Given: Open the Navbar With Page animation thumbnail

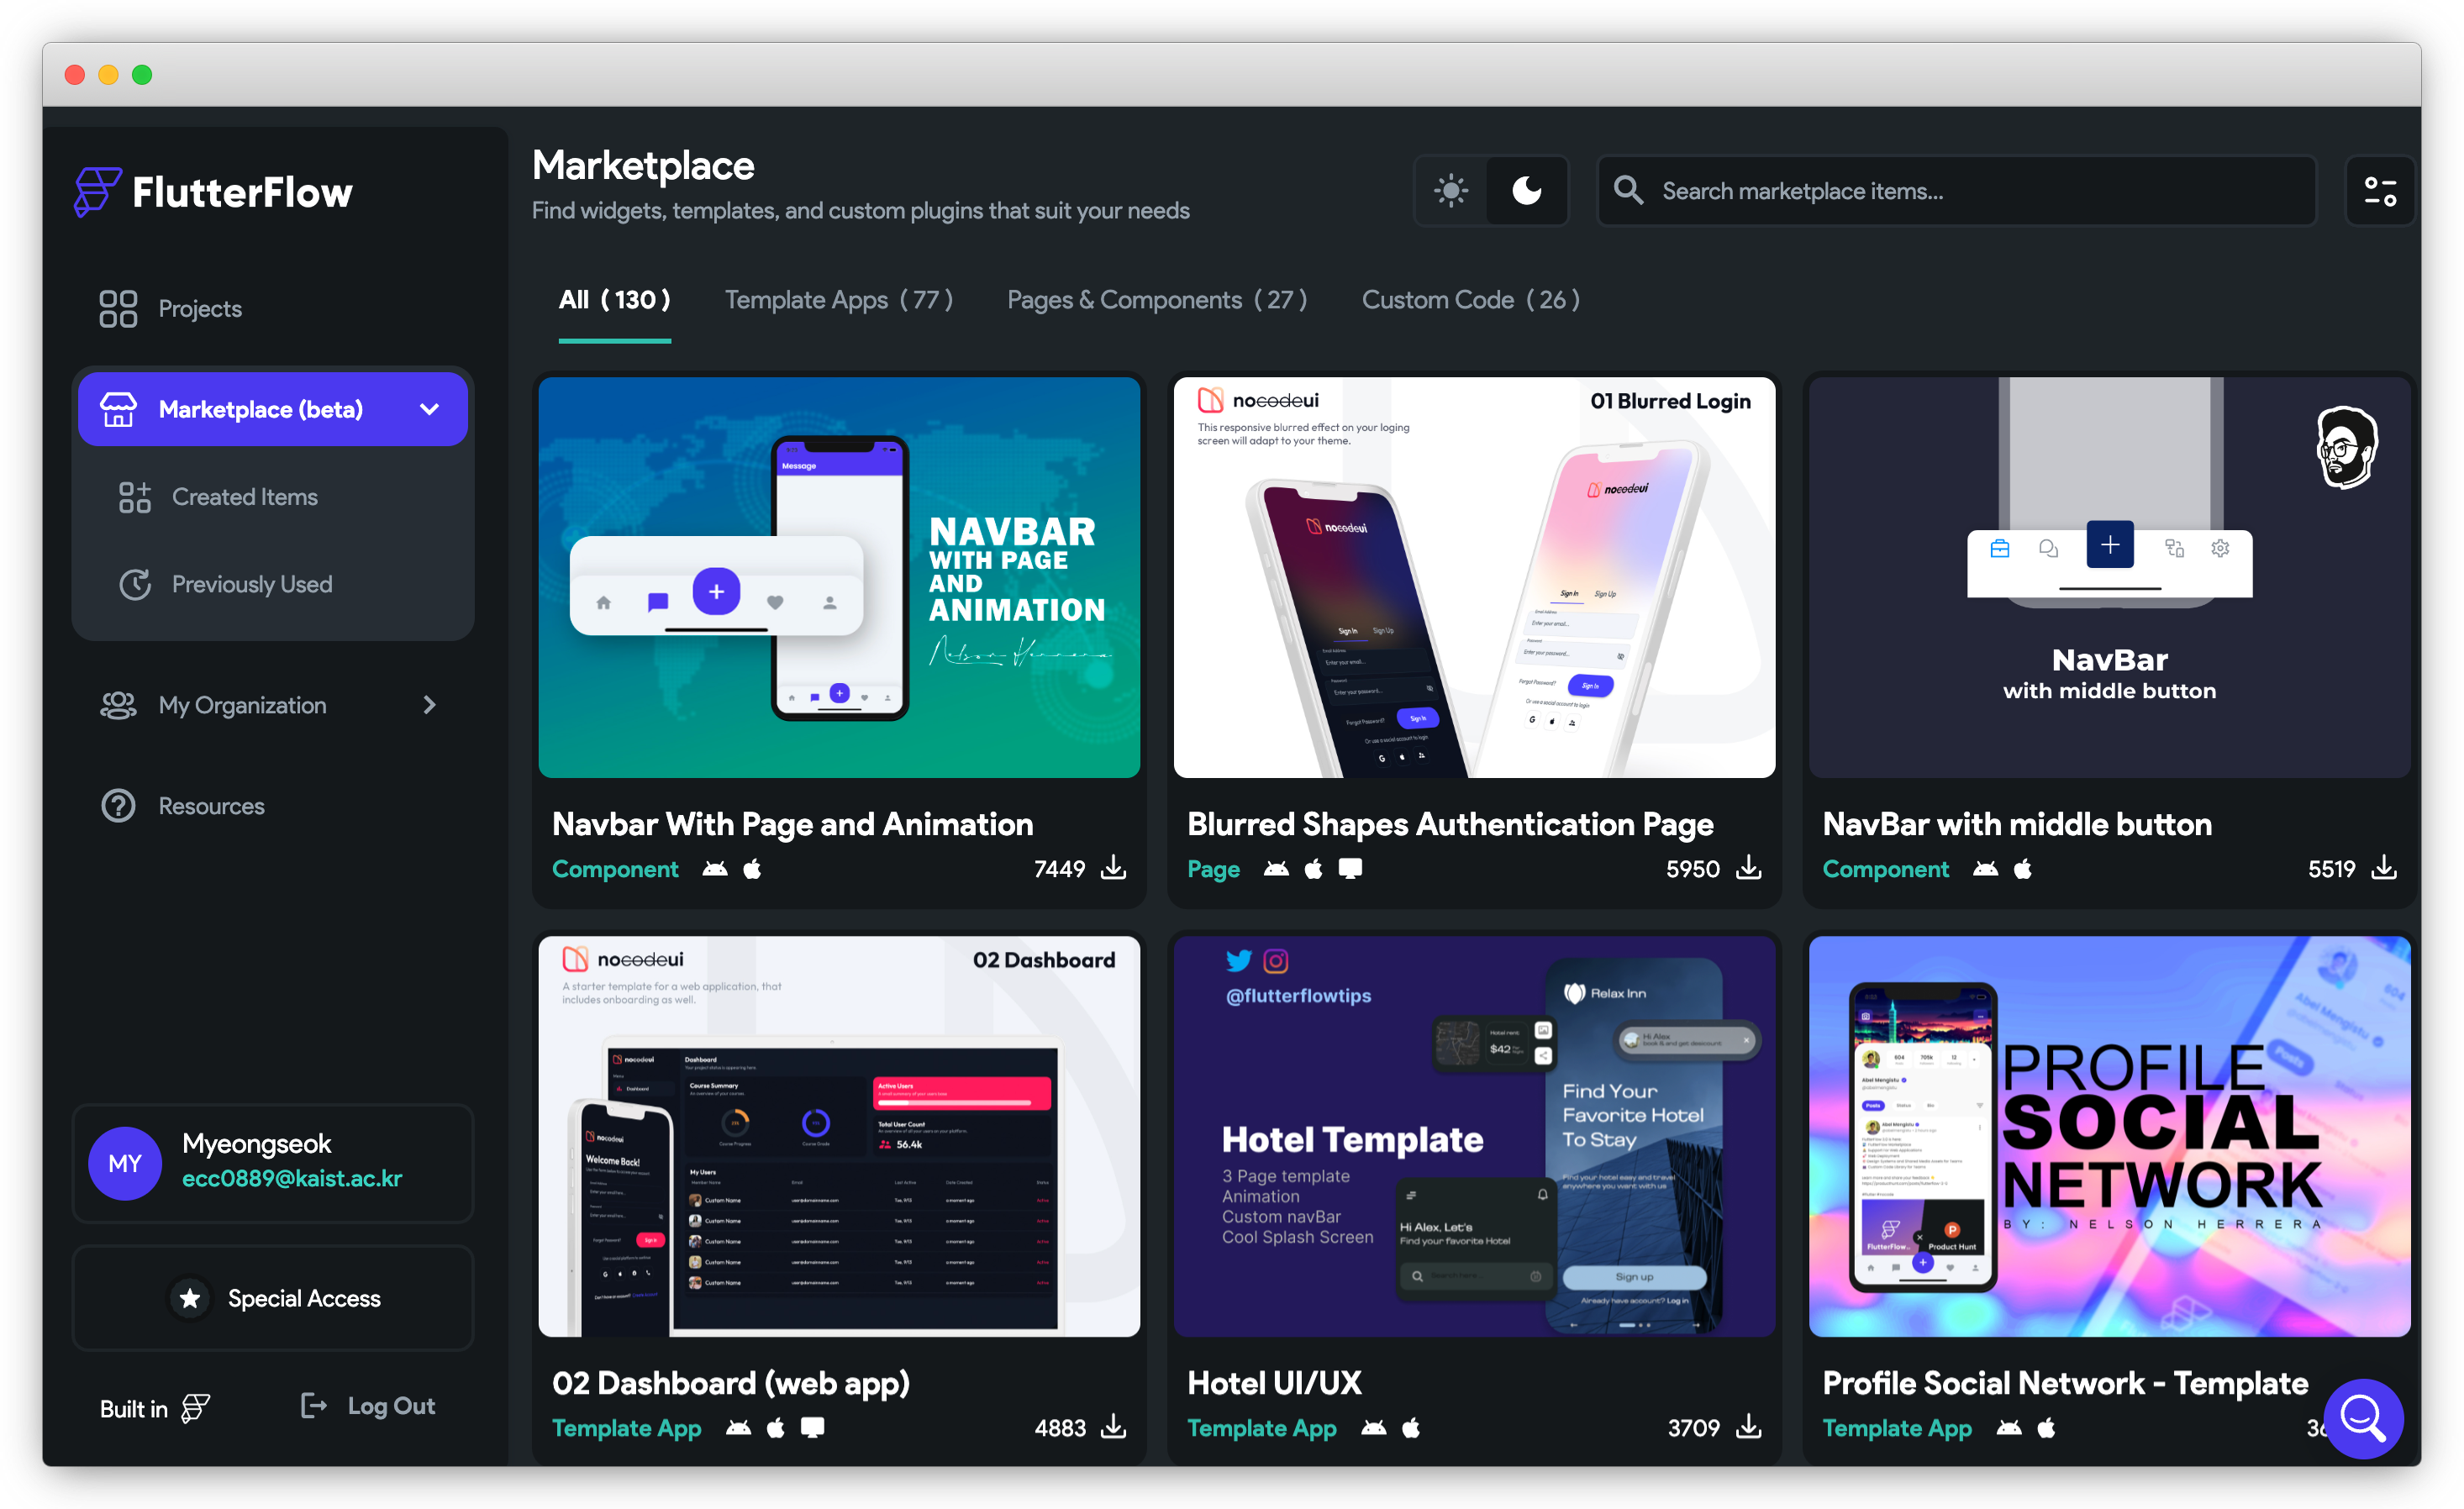Looking at the screenshot, I should 839,577.
